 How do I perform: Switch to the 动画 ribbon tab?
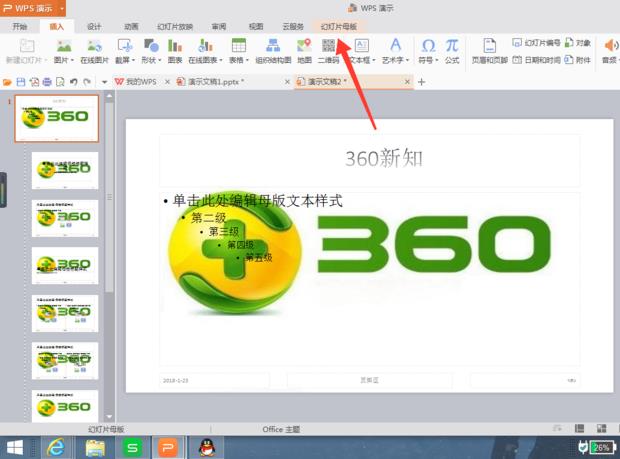point(131,26)
